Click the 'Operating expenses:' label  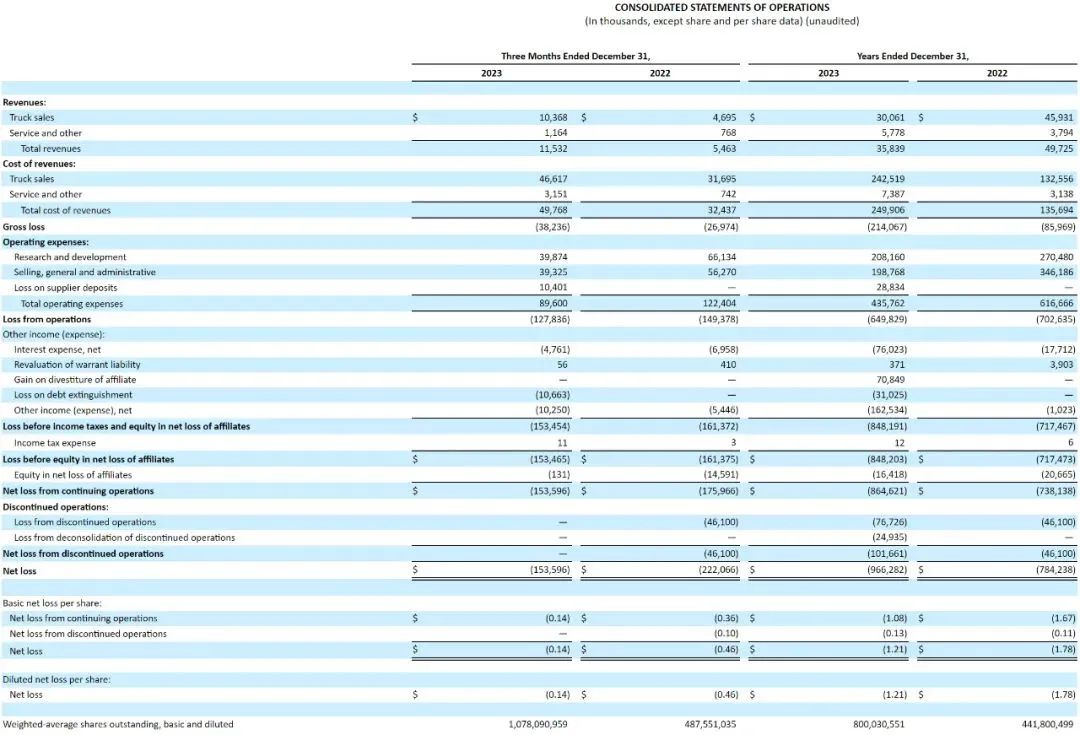[x=45, y=242]
